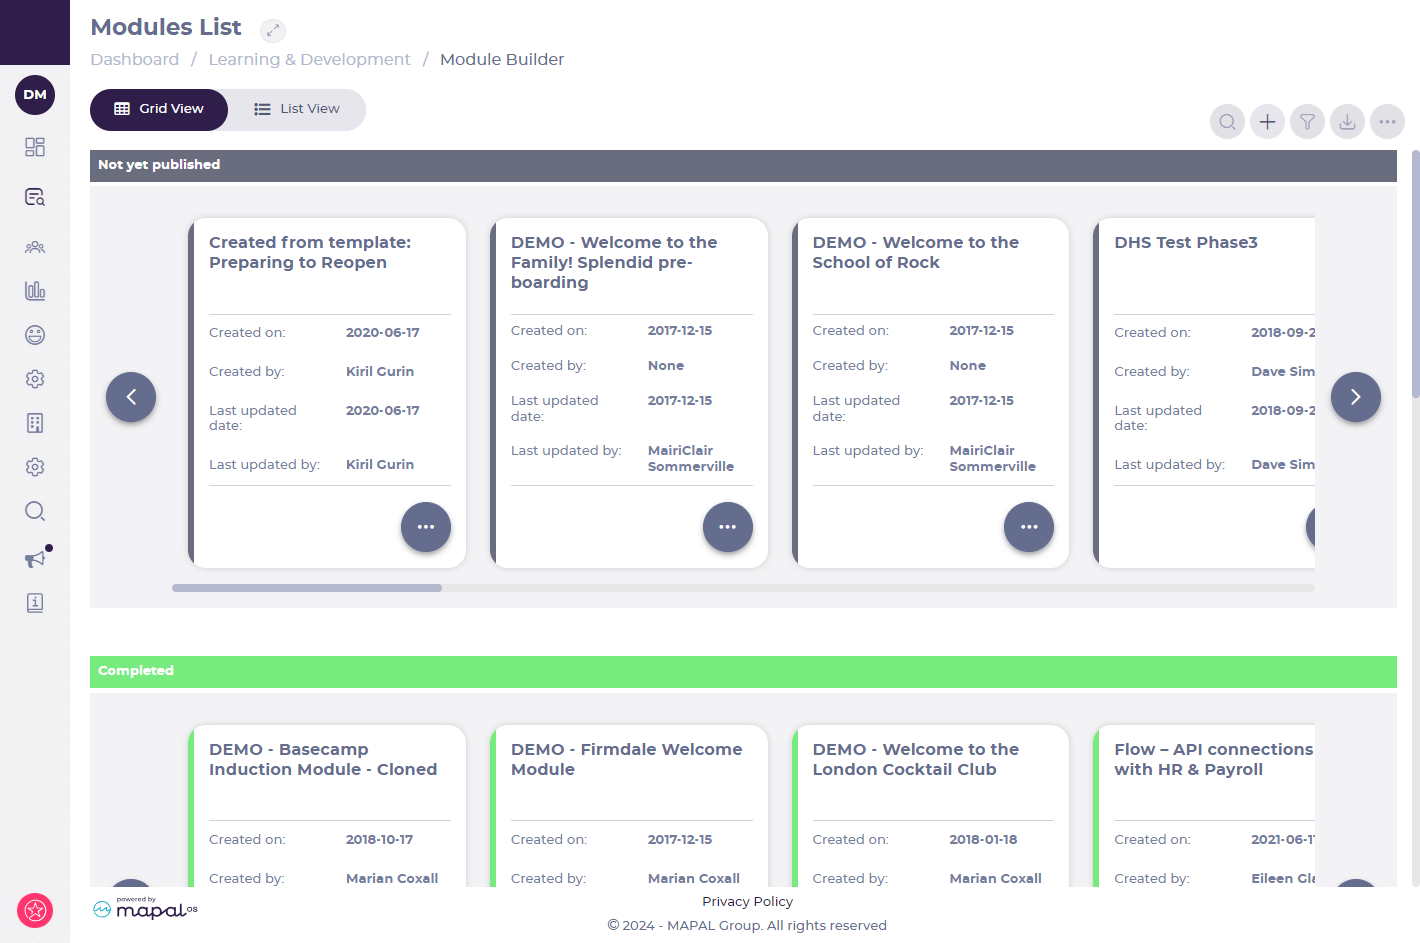
Task: Click the expand arrows icon beside Modules List
Action: point(273,30)
